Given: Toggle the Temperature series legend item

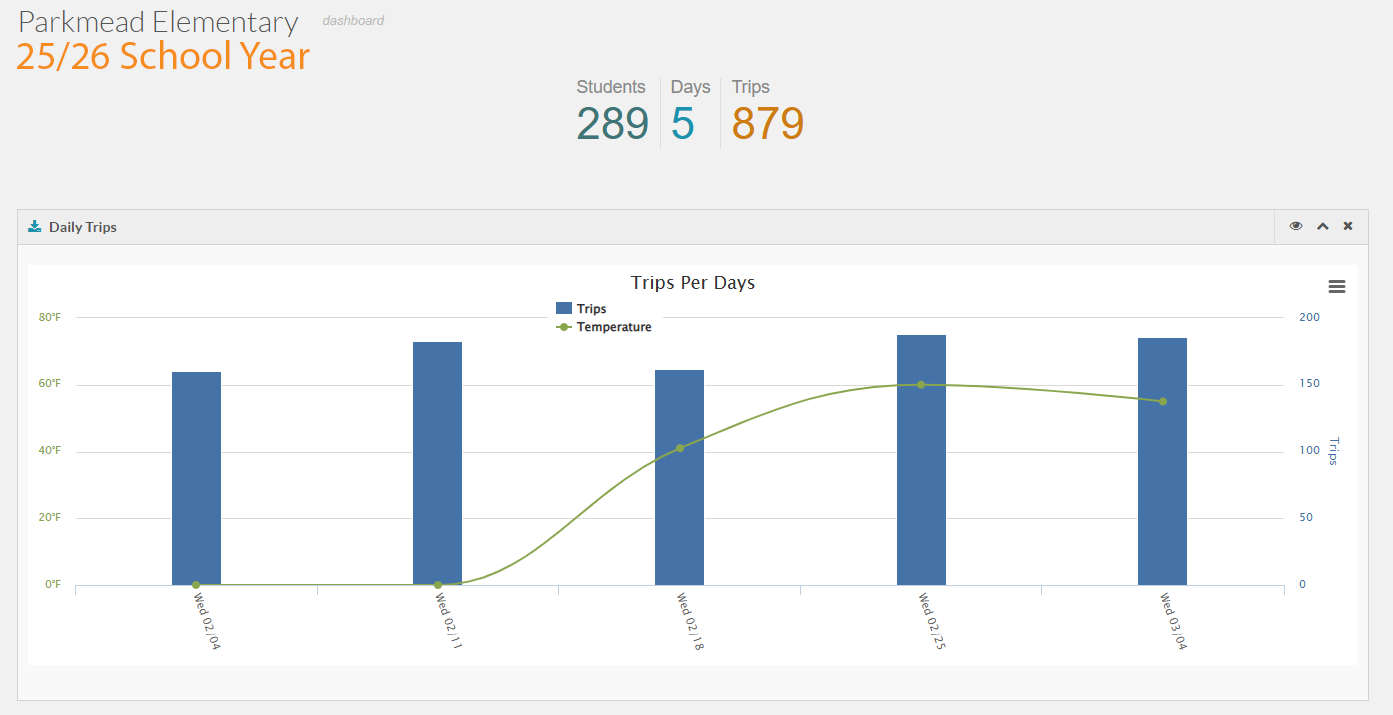Looking at the screenshot, I should coord(613,327).
